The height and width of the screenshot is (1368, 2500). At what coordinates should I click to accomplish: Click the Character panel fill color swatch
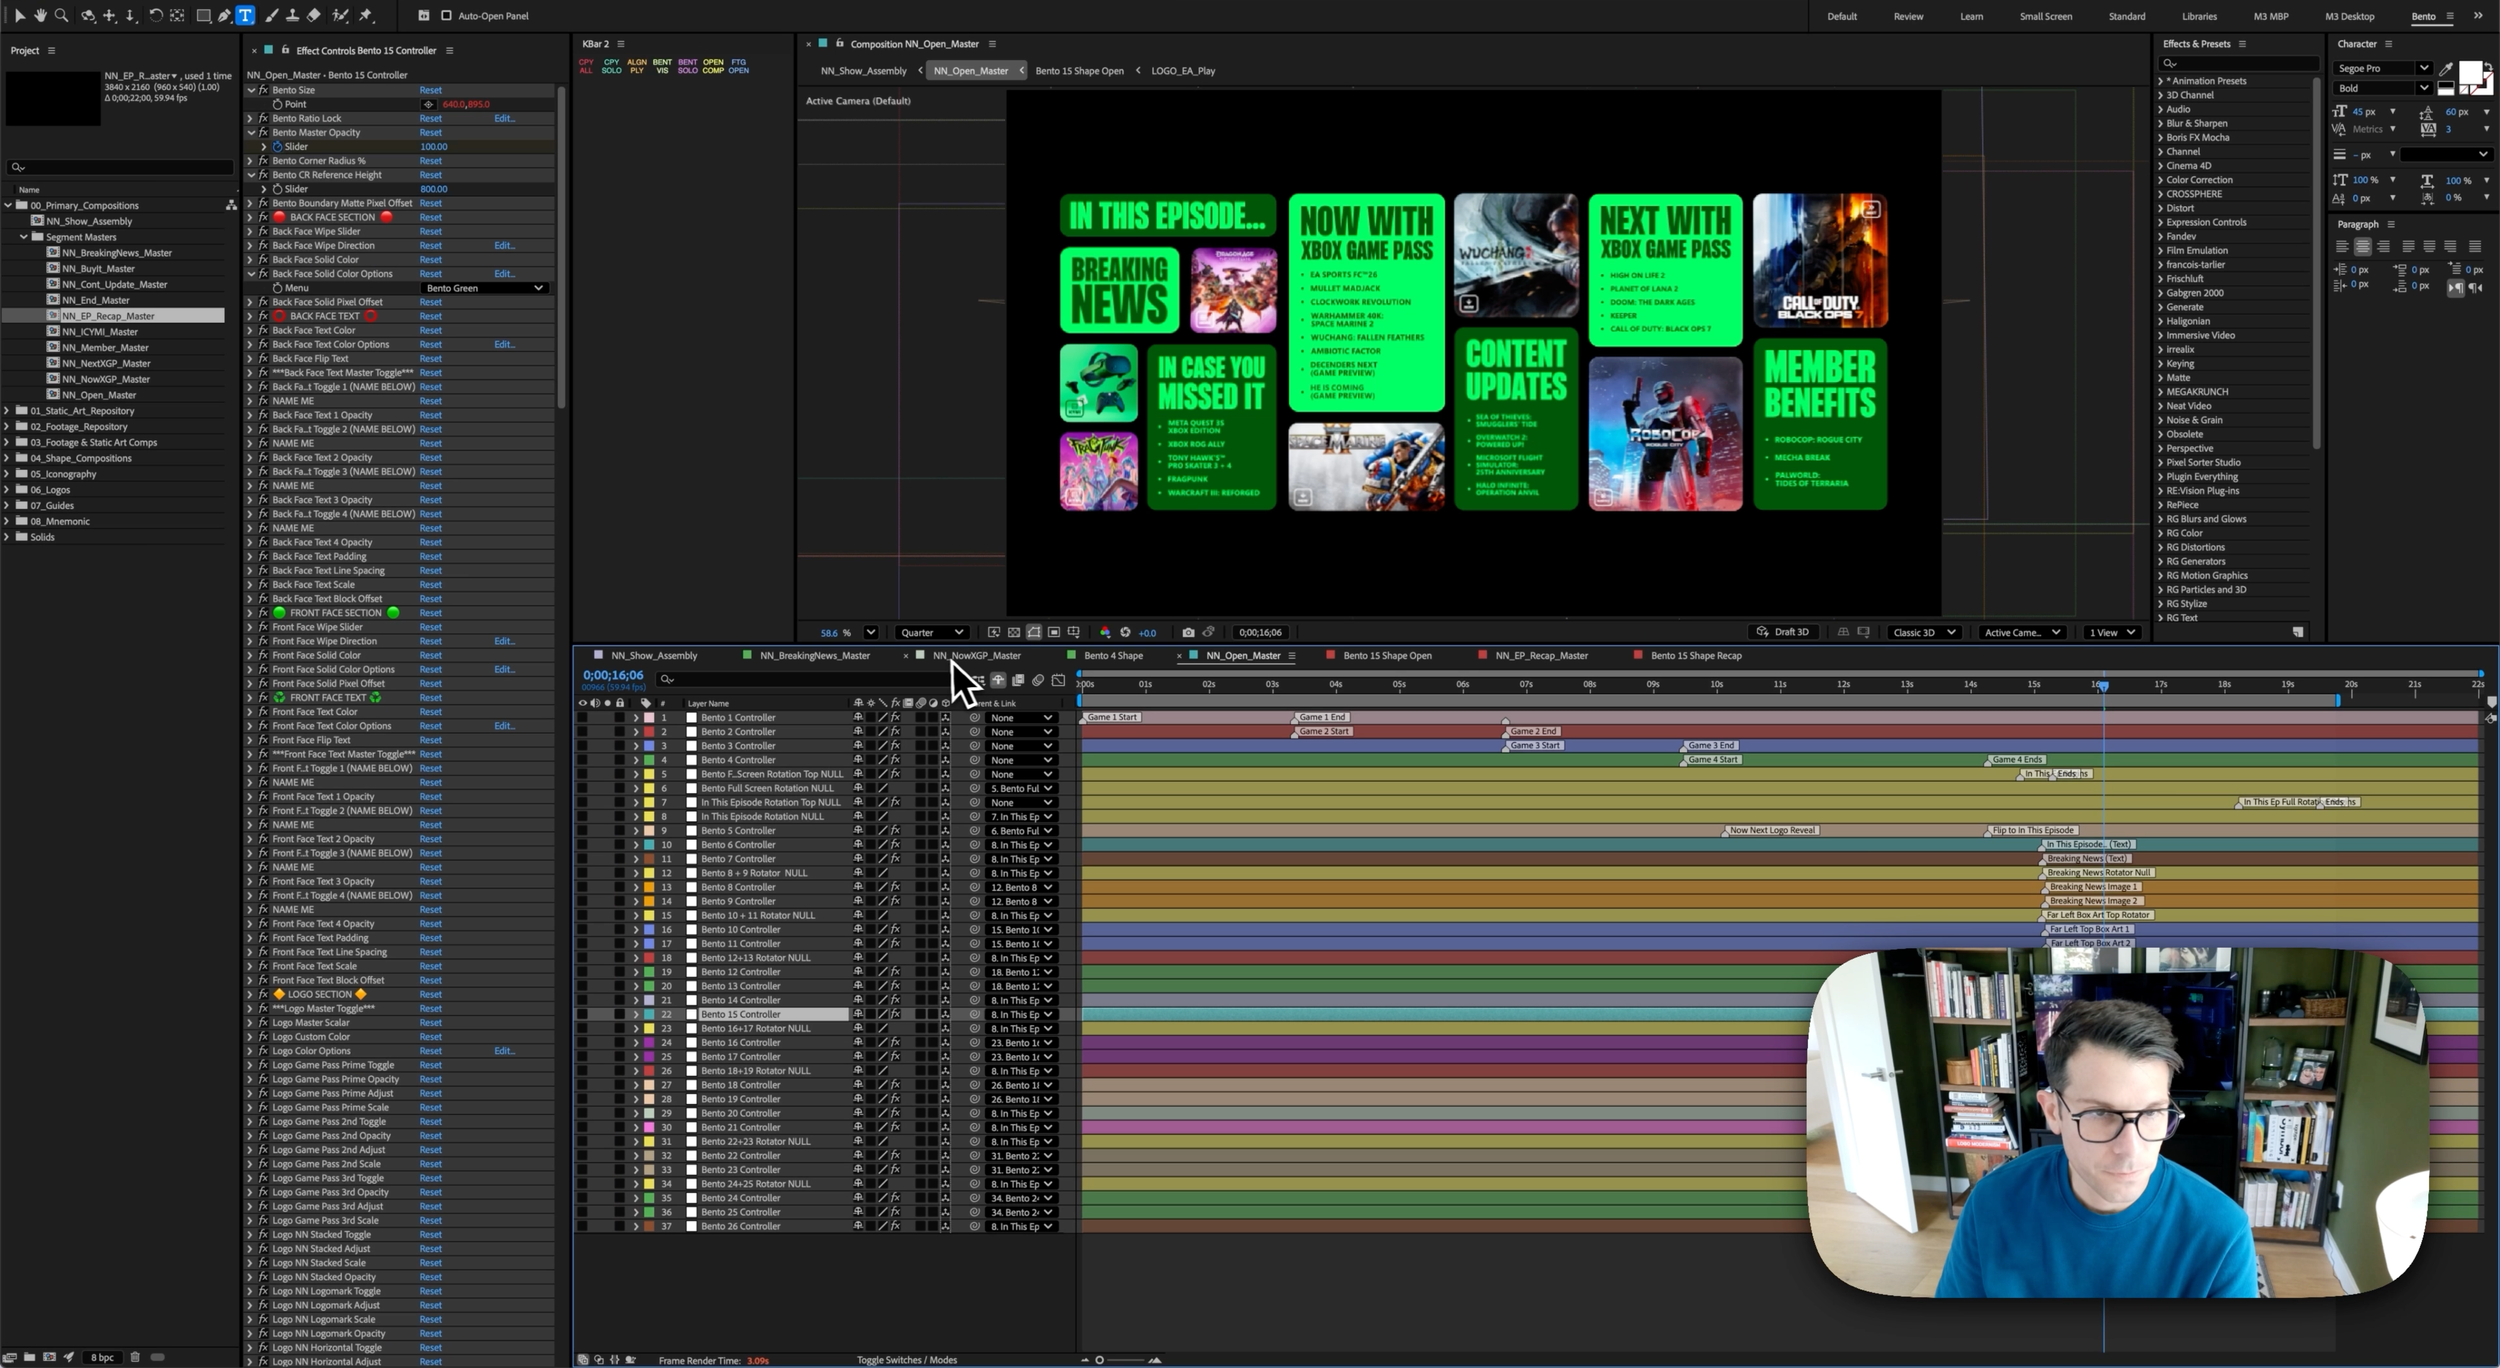(2469, 72)
